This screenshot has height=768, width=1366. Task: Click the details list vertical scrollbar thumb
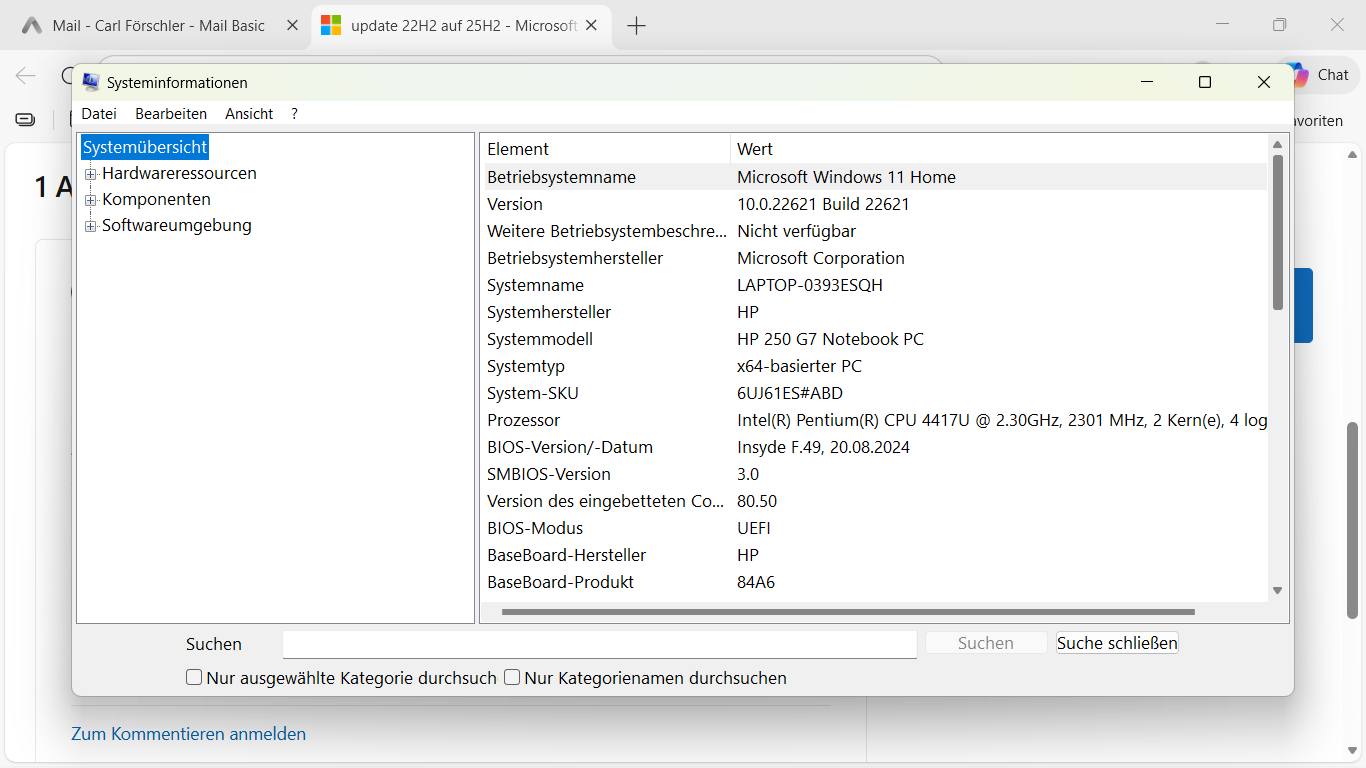coord(1277,232)
